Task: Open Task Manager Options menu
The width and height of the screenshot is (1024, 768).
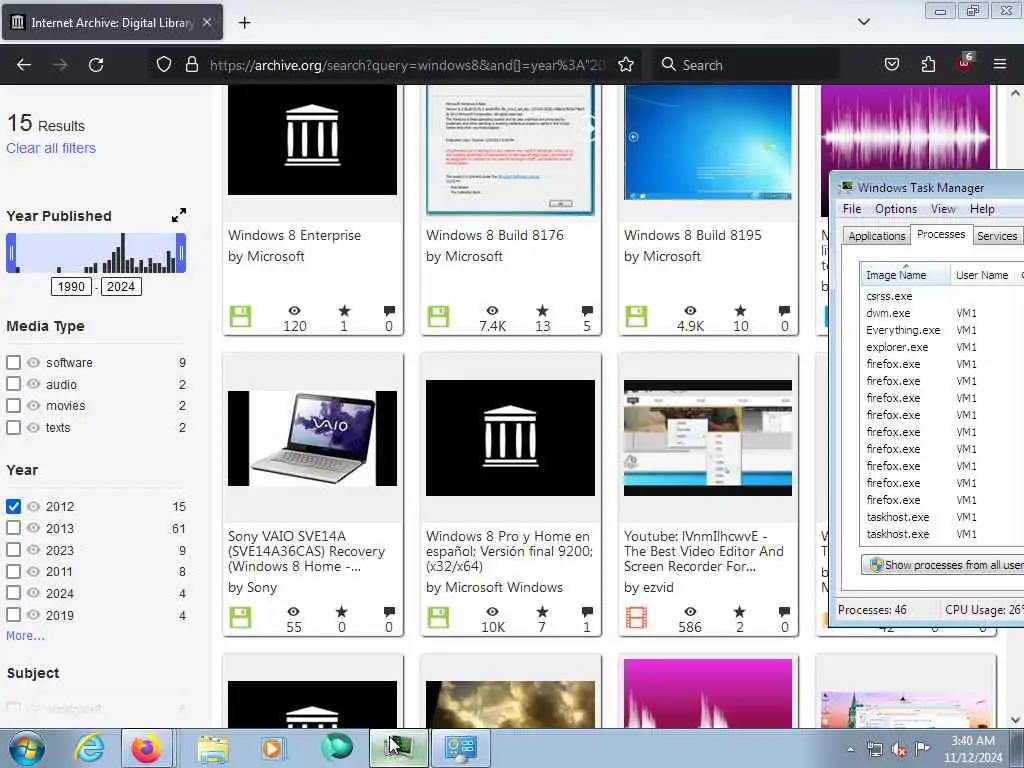Action: click(895, 209)
